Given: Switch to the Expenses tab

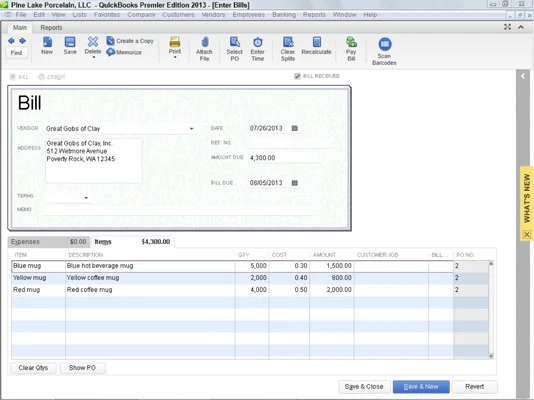Looking at the screenshot, I should 49,242.
